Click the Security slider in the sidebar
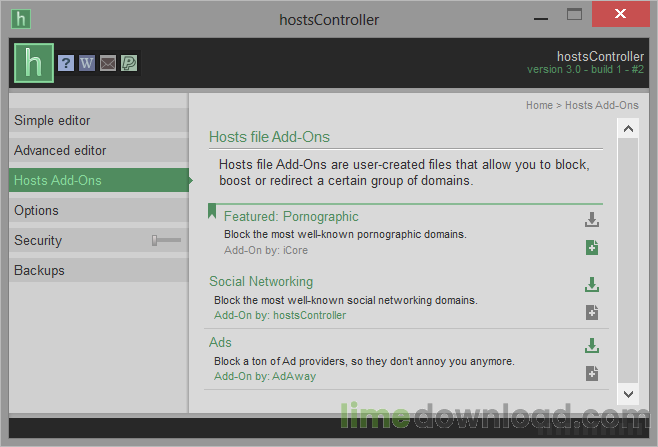Viewport: 658px width, 447px height. [166, 240]
